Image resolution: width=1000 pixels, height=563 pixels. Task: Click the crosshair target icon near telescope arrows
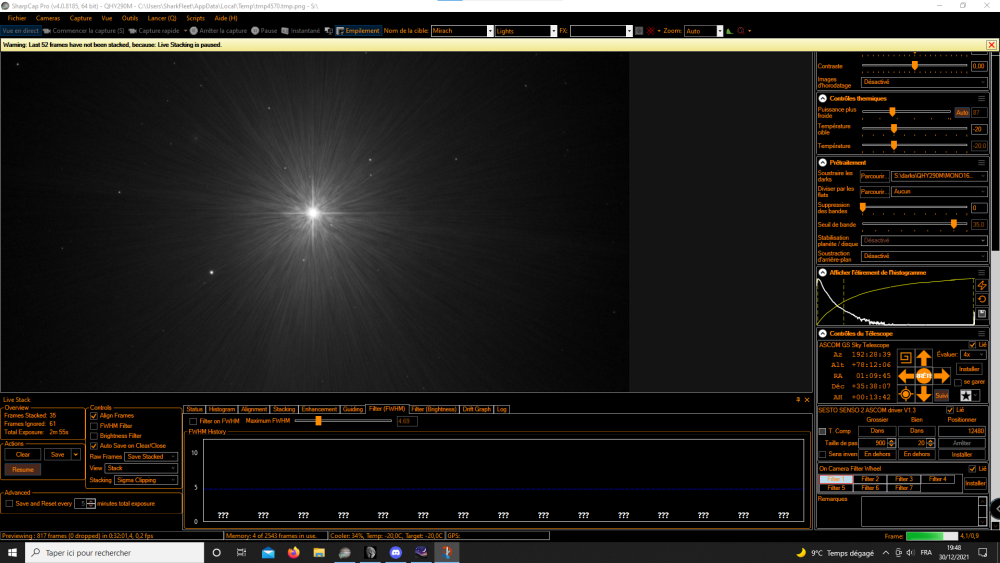tap(905, 395)
